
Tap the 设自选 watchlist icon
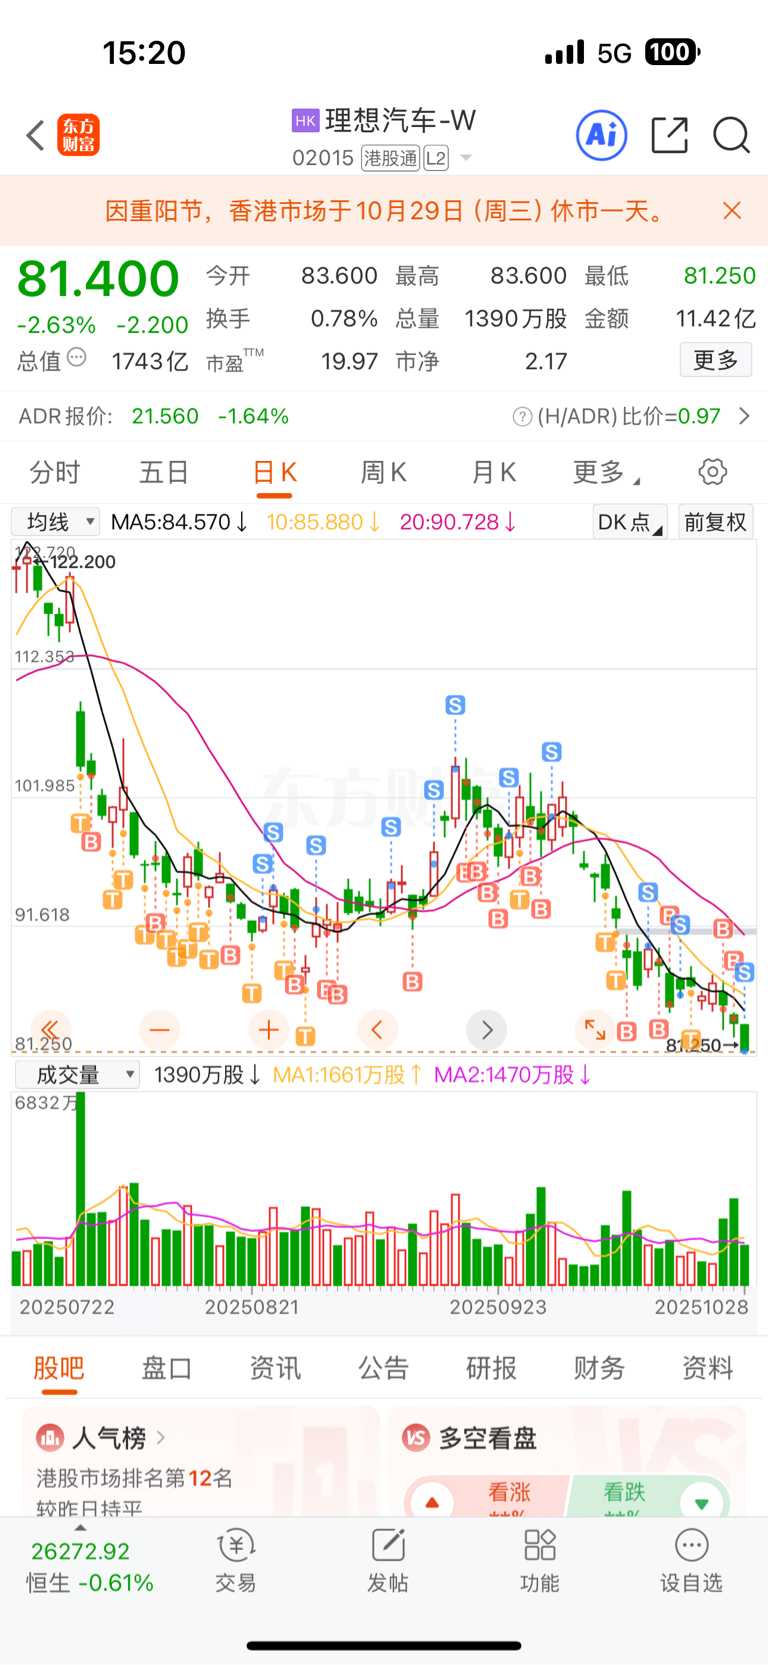click(692, 1546)
